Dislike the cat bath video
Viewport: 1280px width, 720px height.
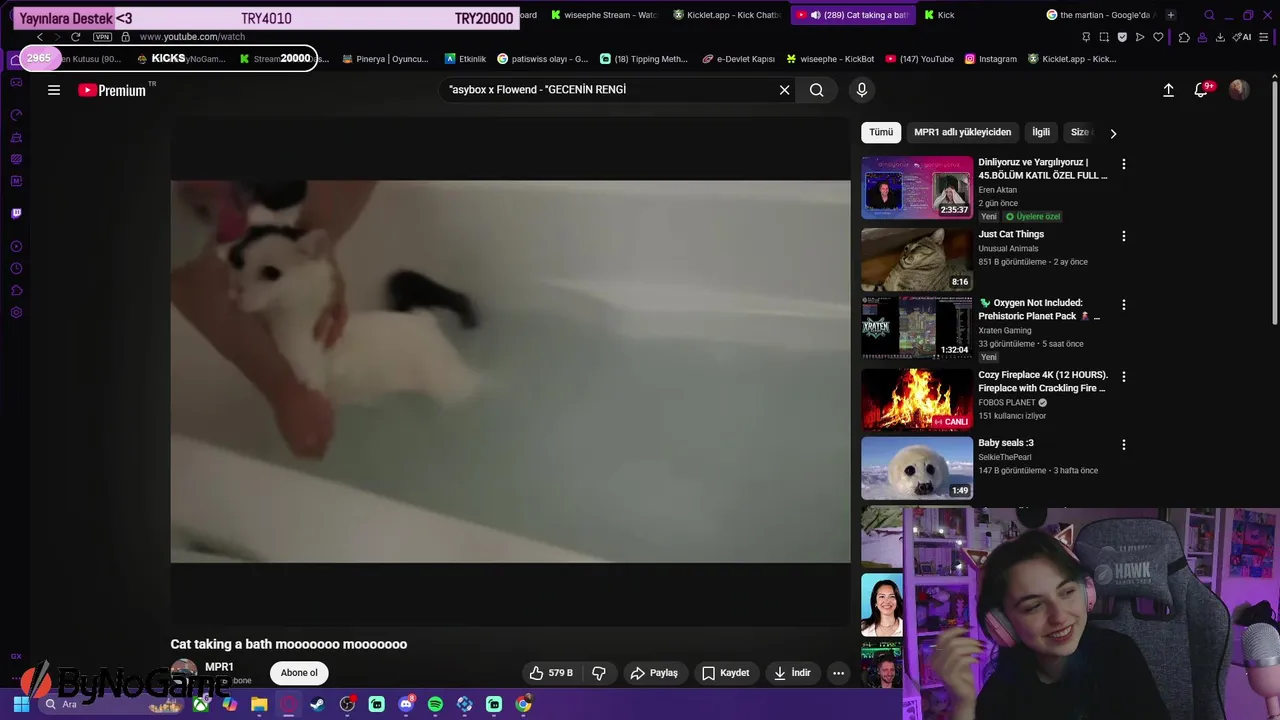tap(599, 673)
